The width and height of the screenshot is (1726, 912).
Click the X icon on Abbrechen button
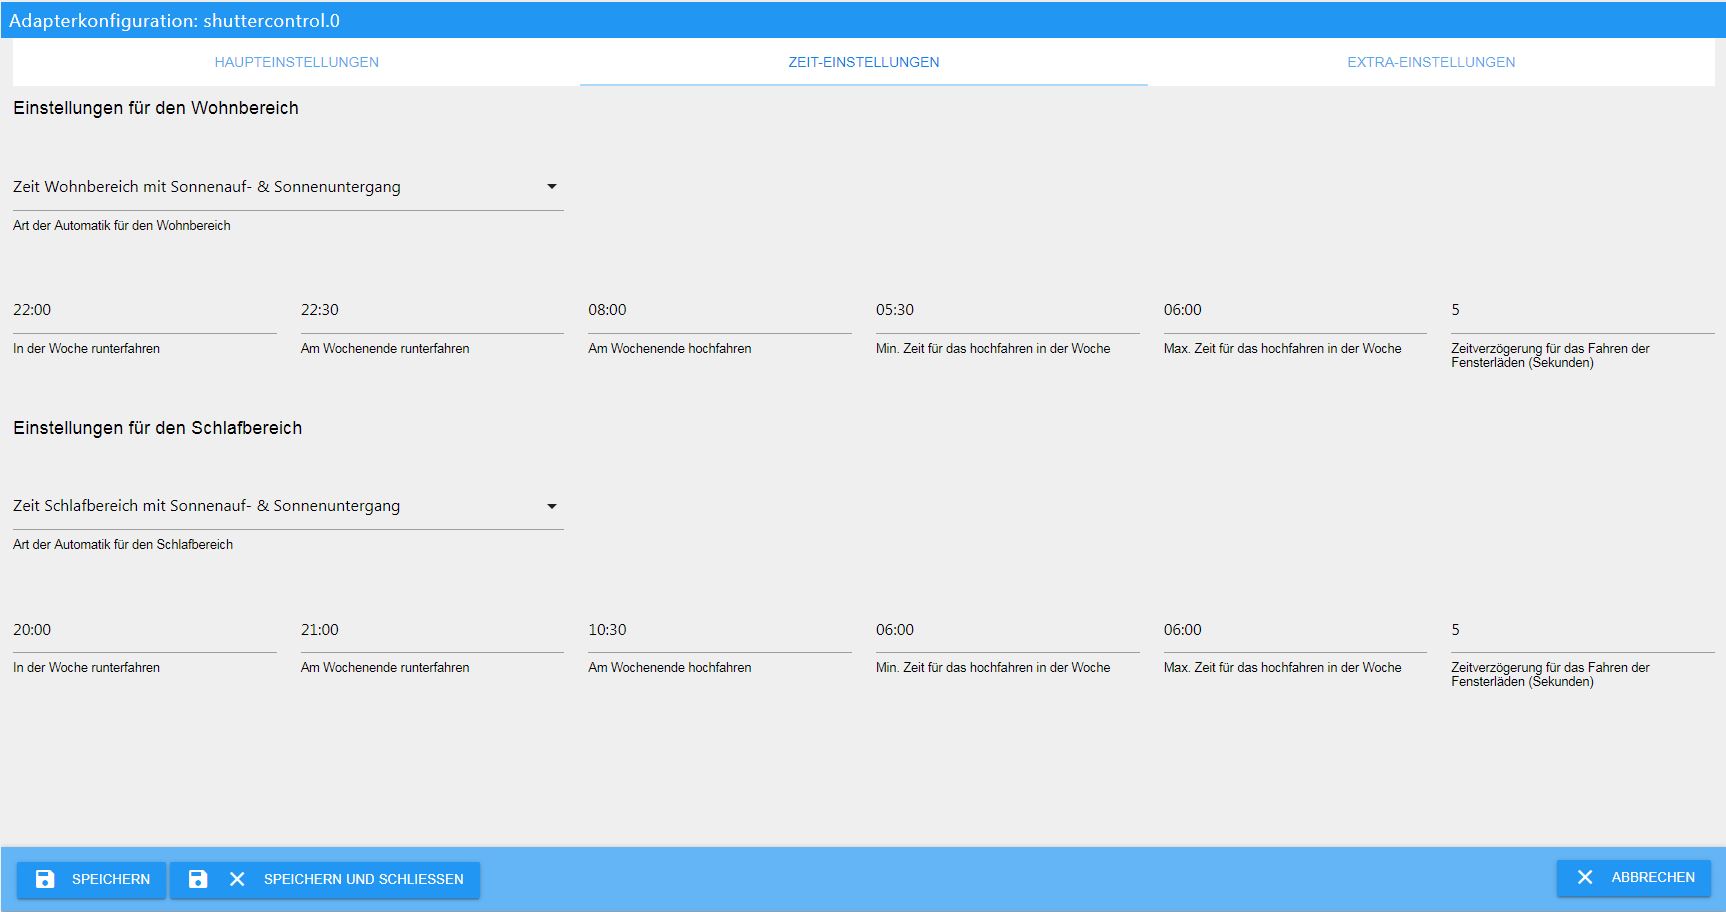(x=1585, y=877)
